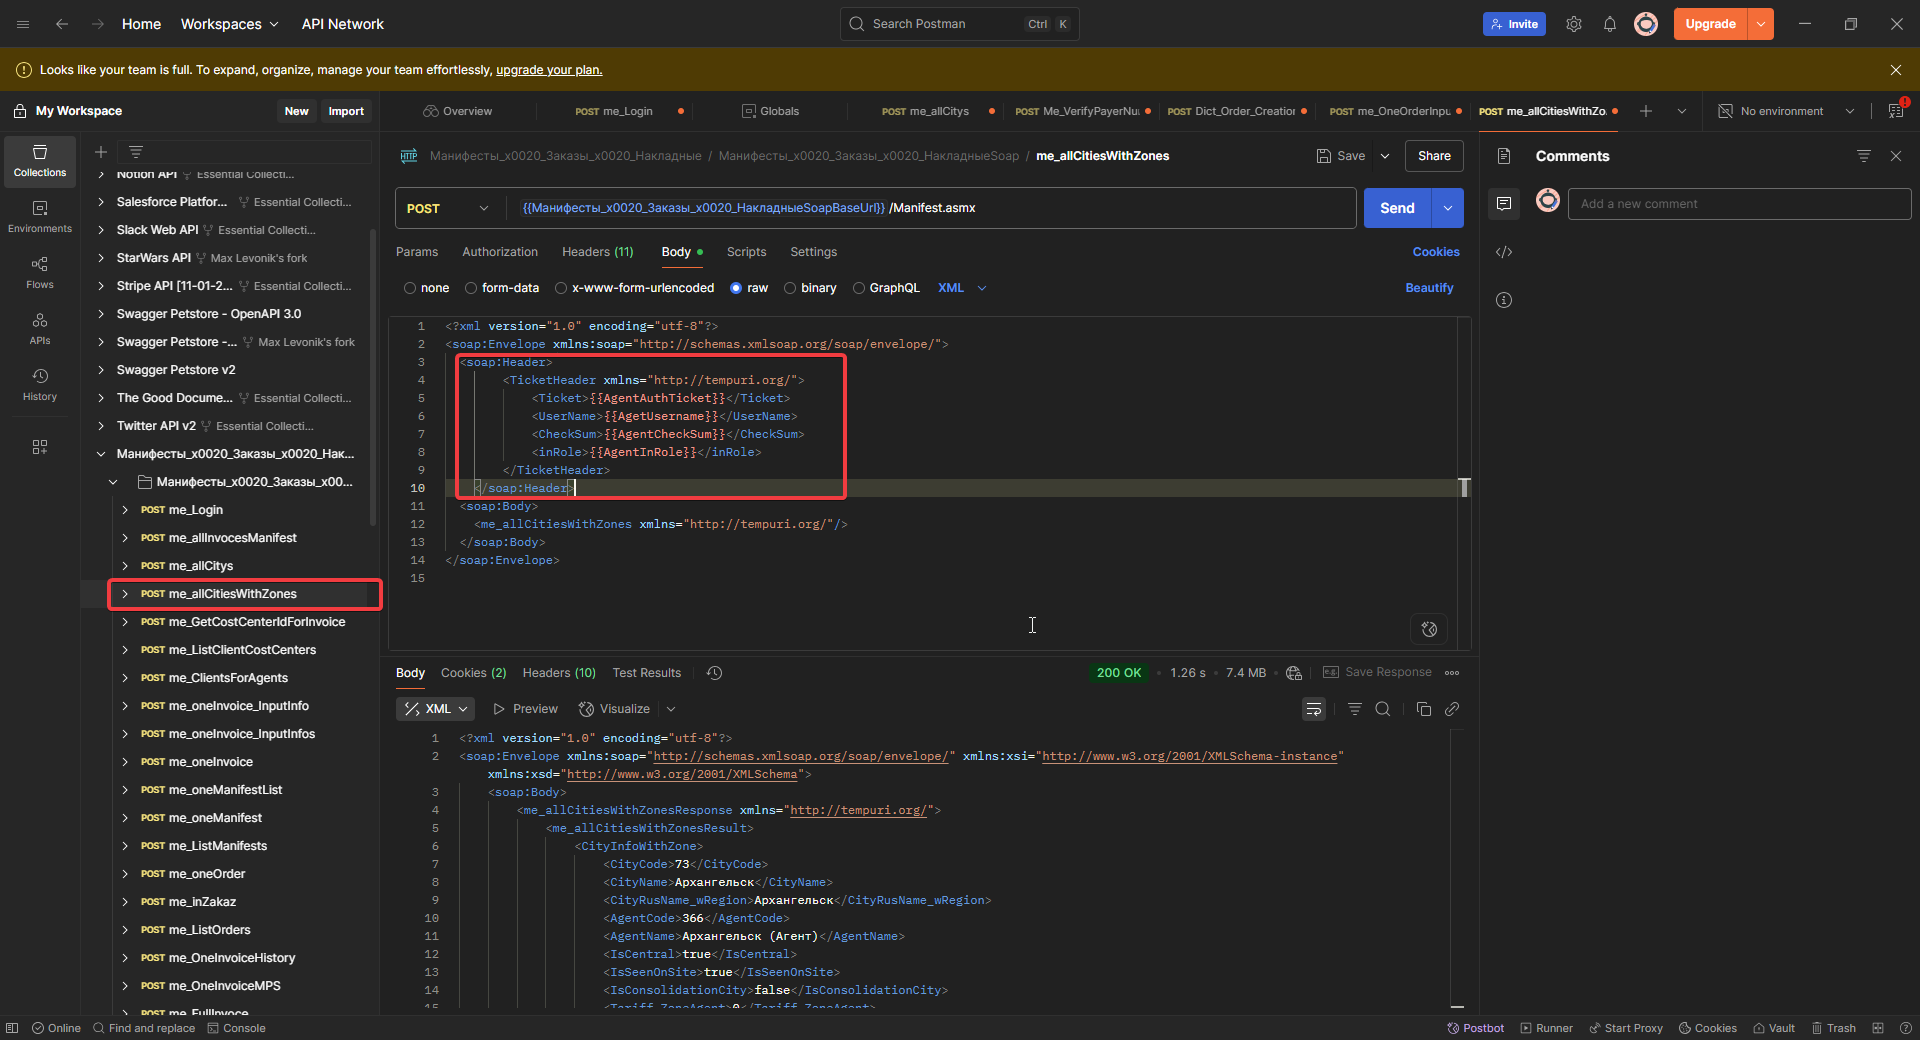
Task: Open the Comments icon in right sidebar
Action: [1504, 204]
